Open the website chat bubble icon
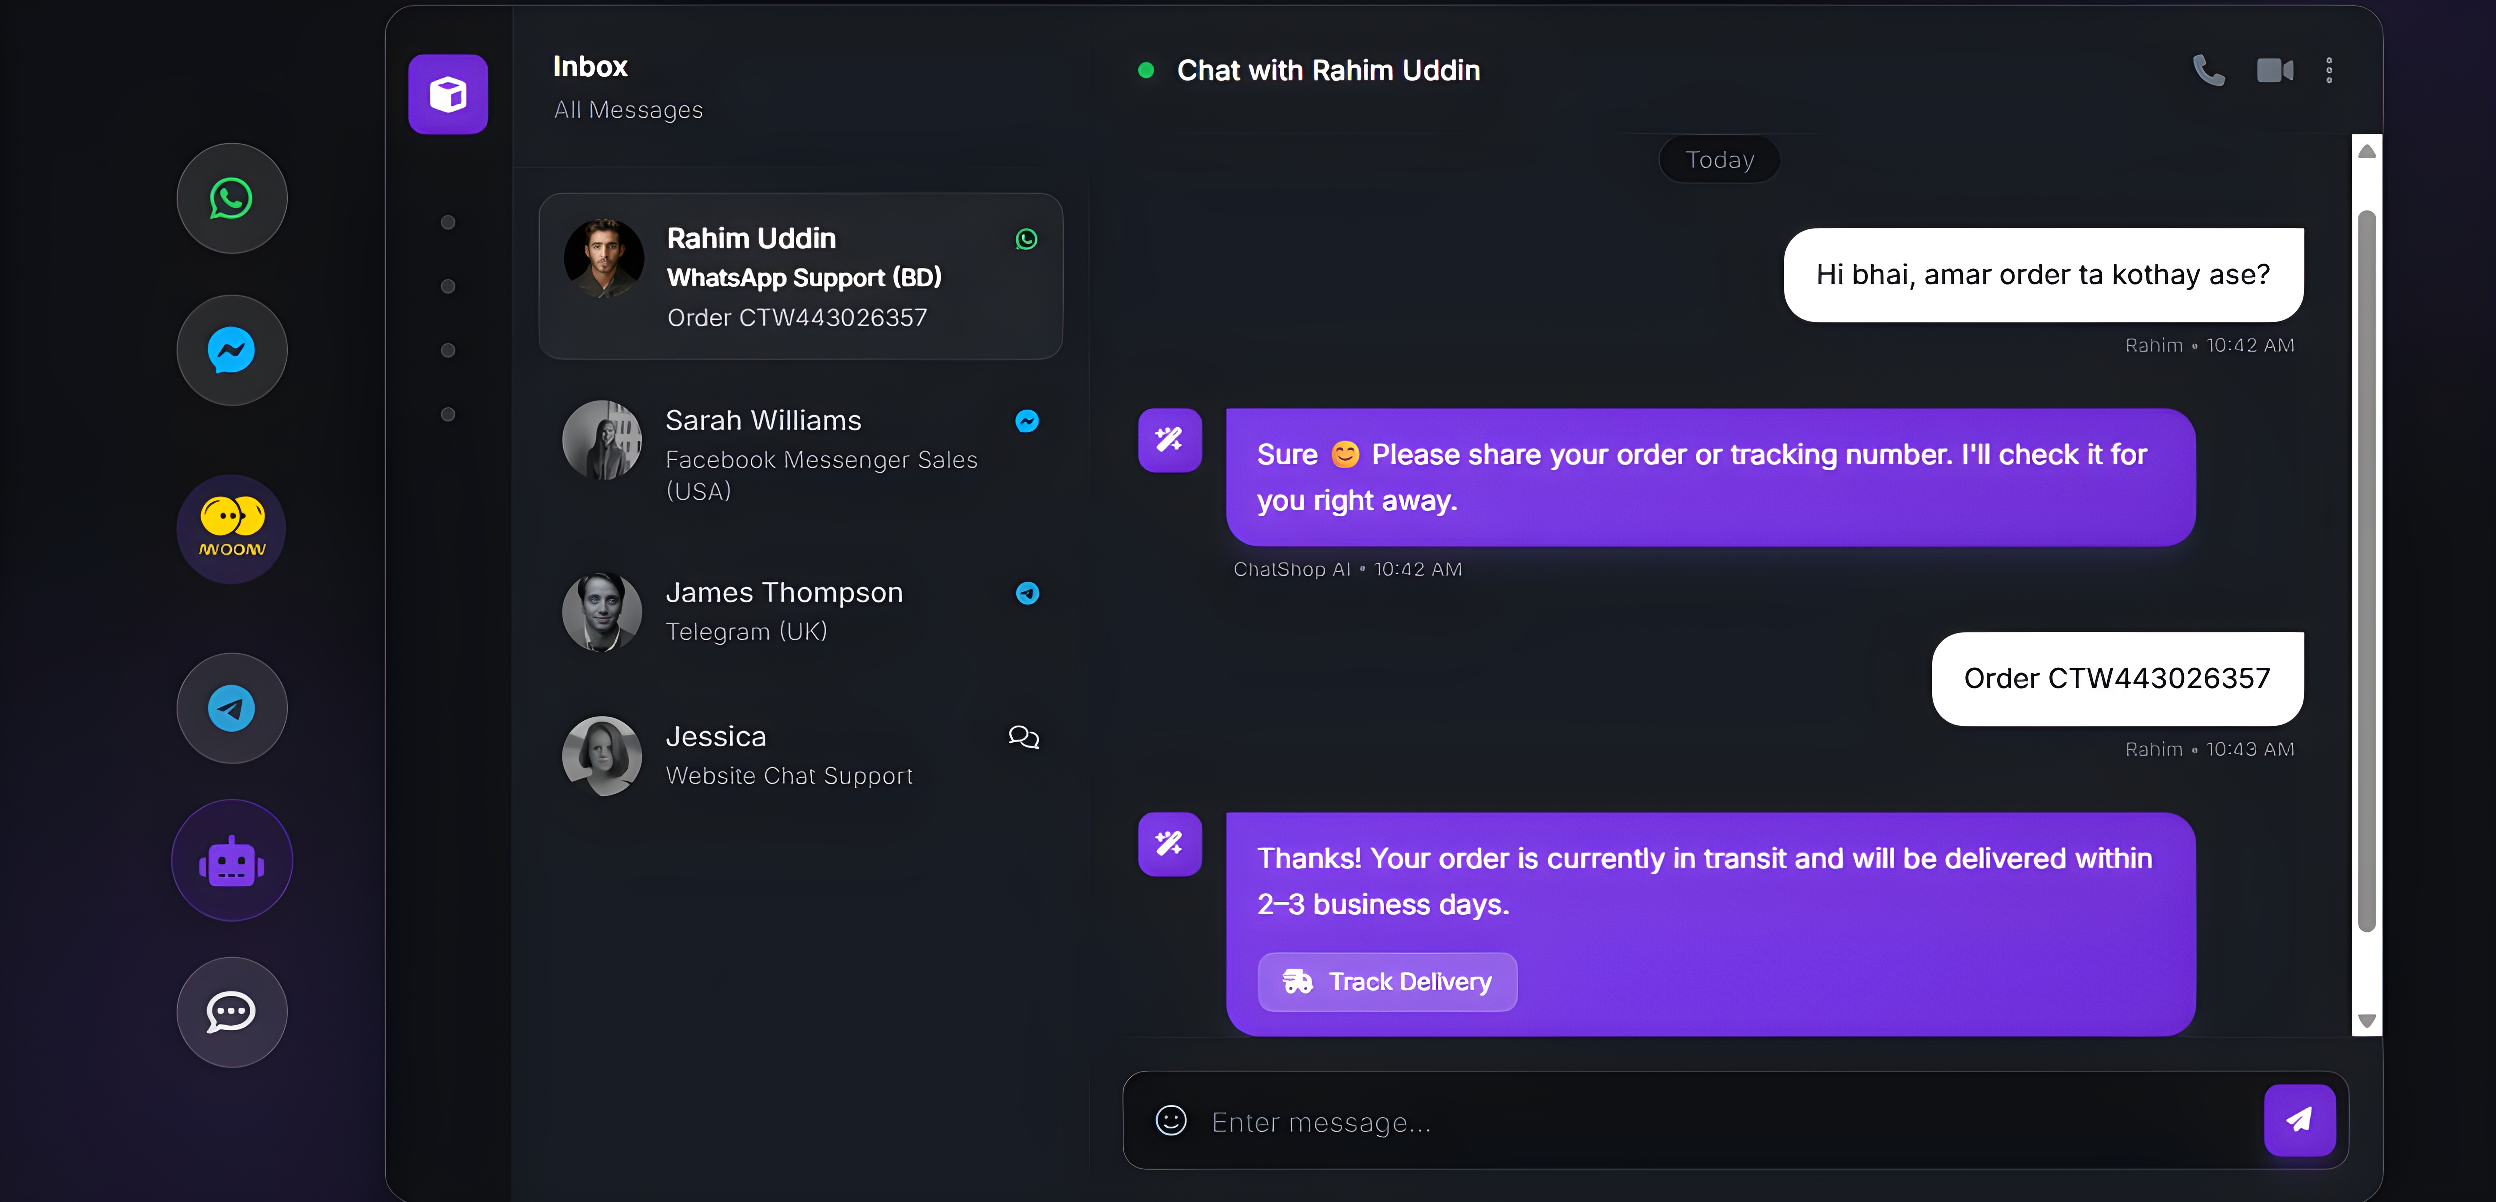This screenshot has height=1202, width=2496. pyautogui.click(x=232, y=1012)
